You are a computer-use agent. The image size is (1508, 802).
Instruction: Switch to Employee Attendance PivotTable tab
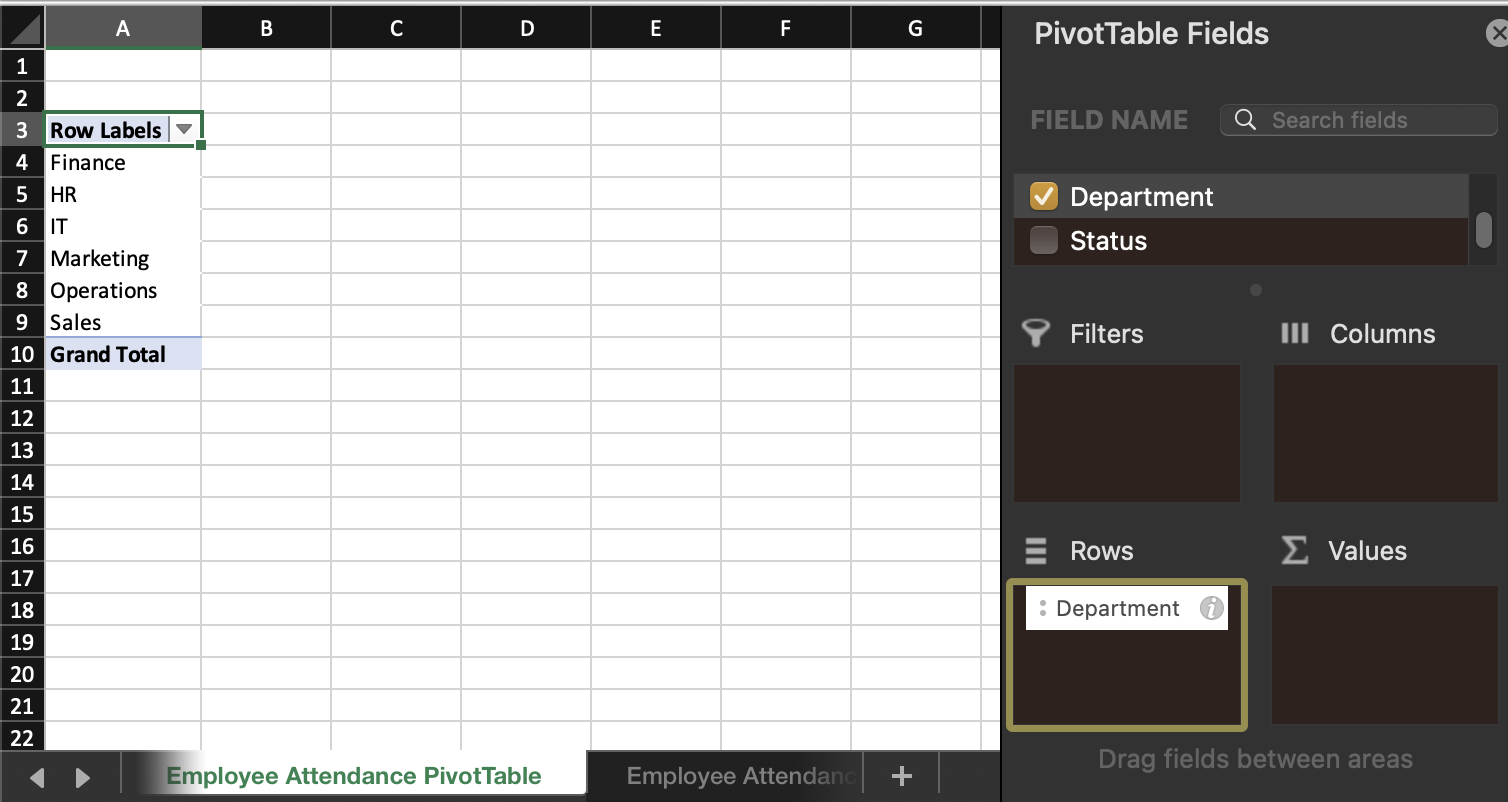click(354, 776)
